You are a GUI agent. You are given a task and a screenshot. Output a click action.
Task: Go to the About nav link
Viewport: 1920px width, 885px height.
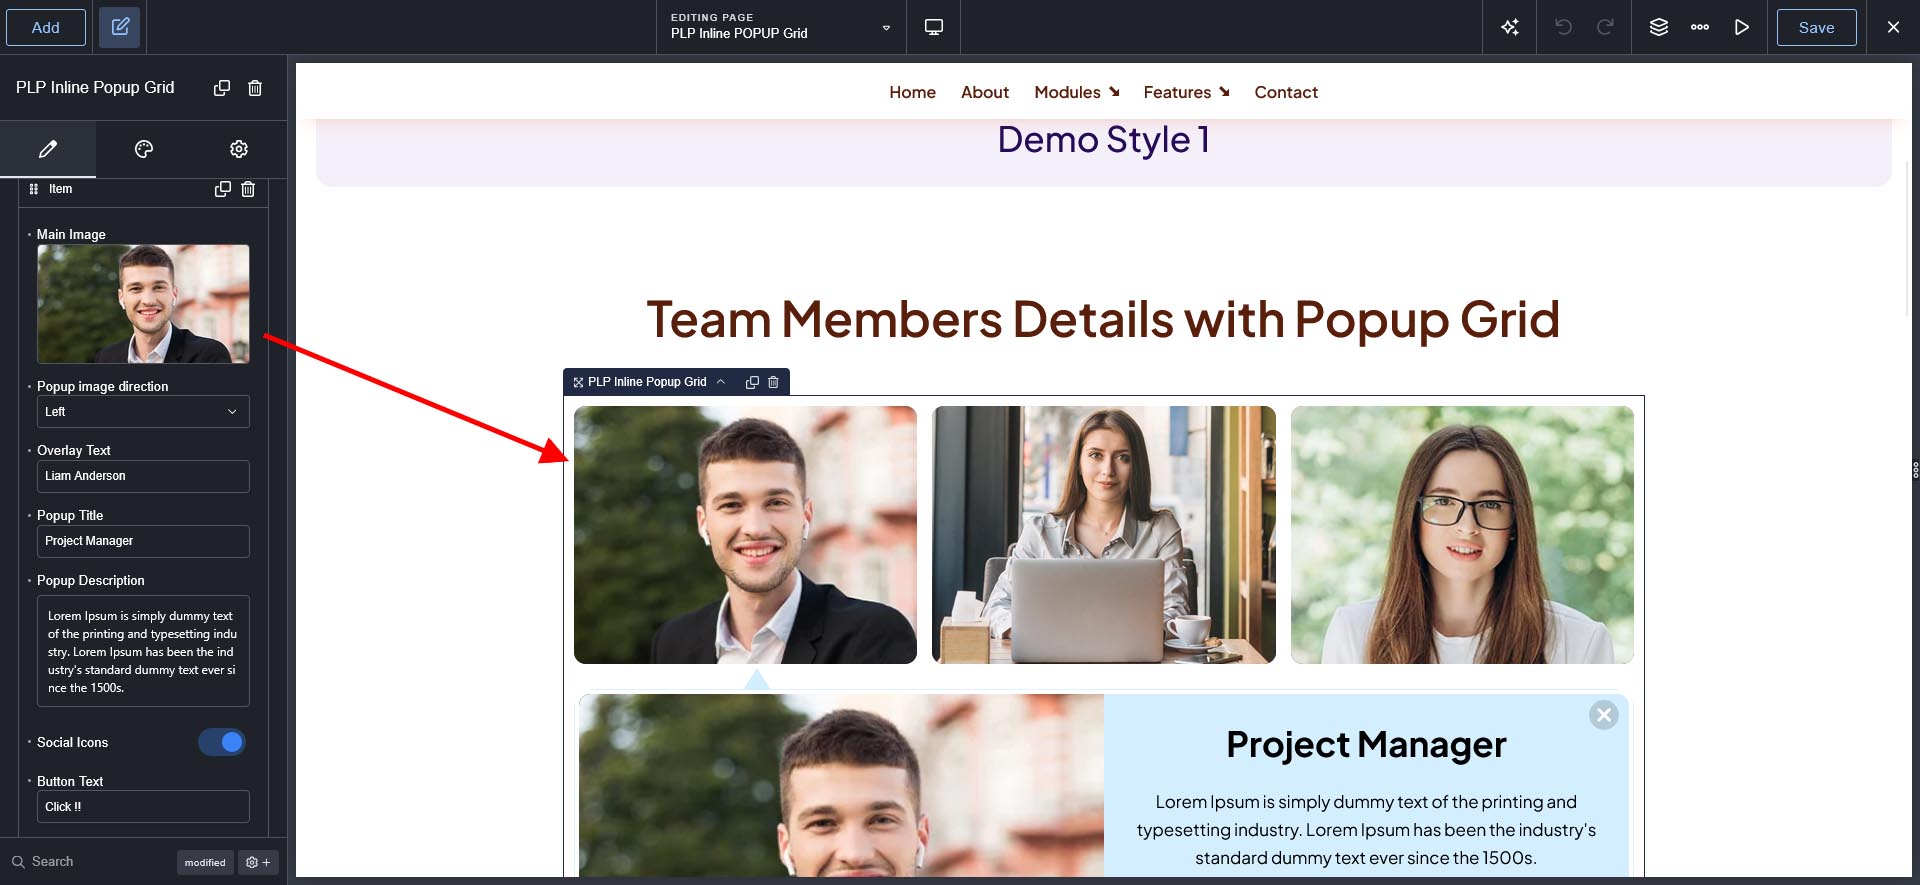point(985,92)
